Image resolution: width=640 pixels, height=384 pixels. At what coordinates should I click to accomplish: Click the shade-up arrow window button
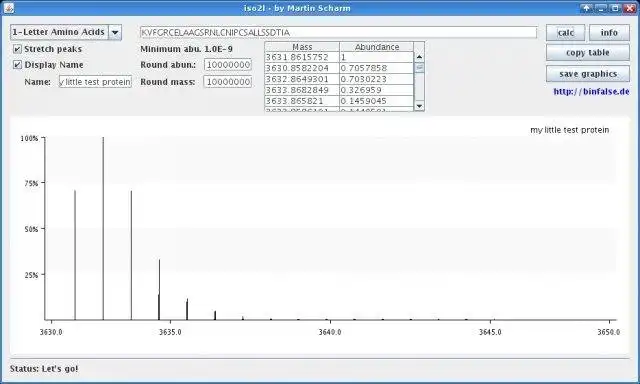coord(586,8)
